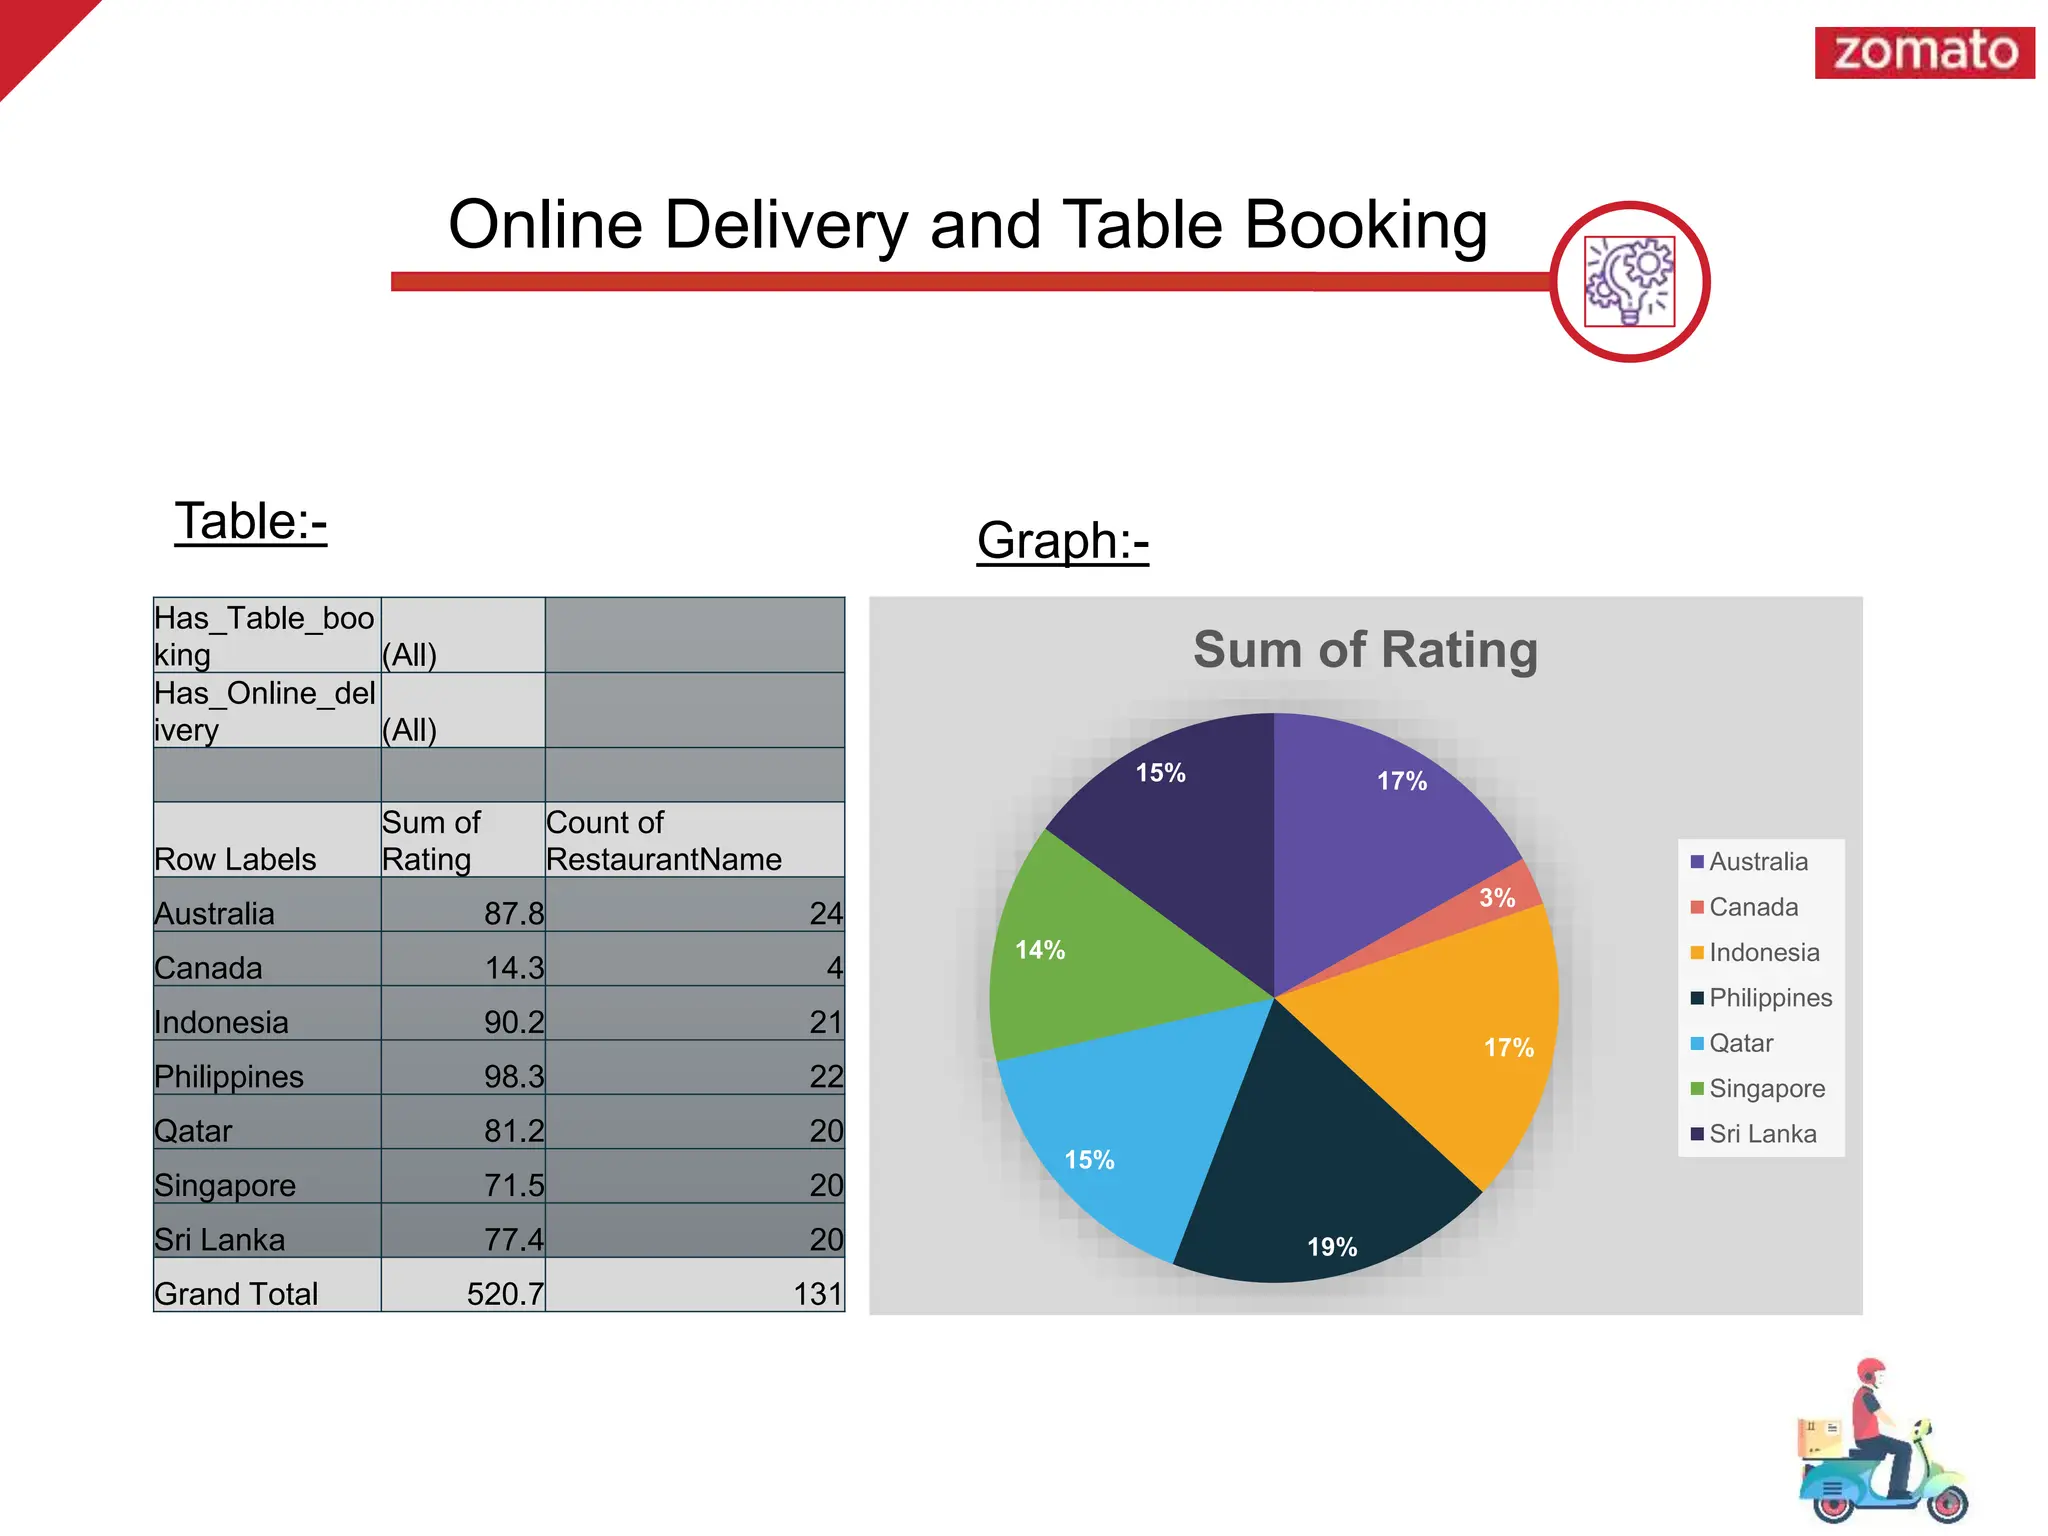Select the Indonesia legend color swatch
The width and height of the screenshot is (2048, 1536).
(x=1696, y=952)
